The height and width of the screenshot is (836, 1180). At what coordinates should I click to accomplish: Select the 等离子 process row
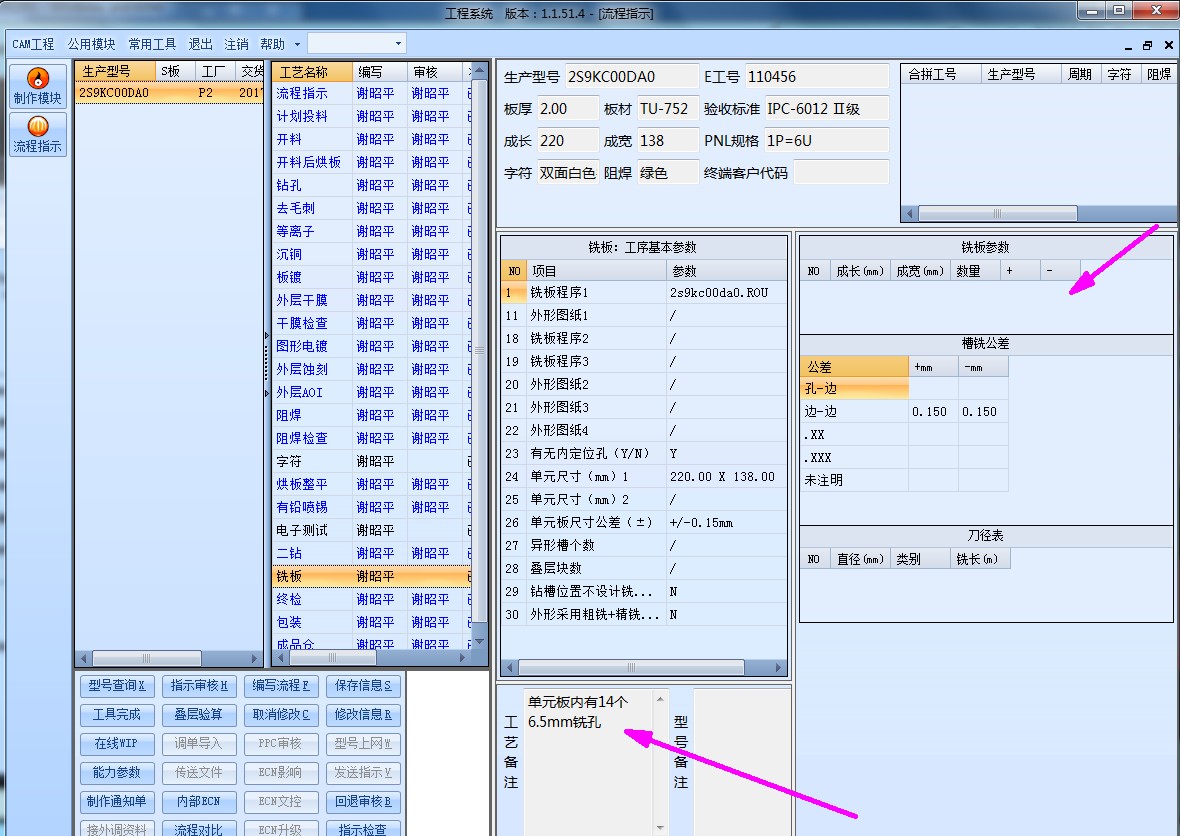pos(372,231)
